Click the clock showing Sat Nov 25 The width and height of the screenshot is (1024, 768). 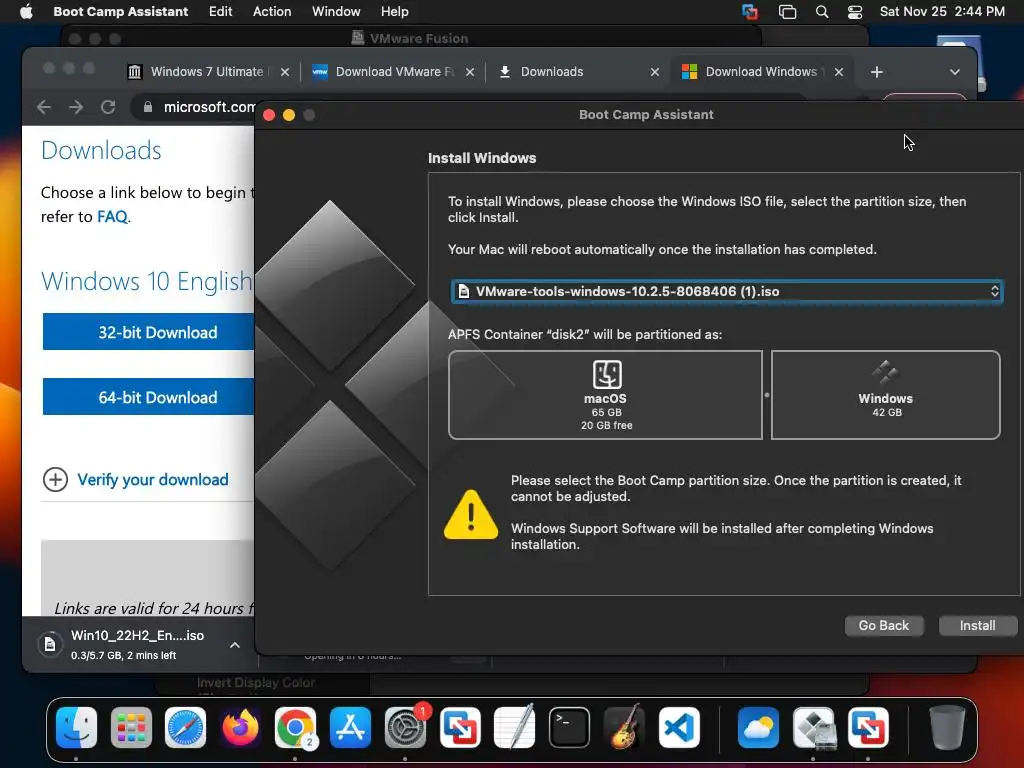[x=942, y=12]
